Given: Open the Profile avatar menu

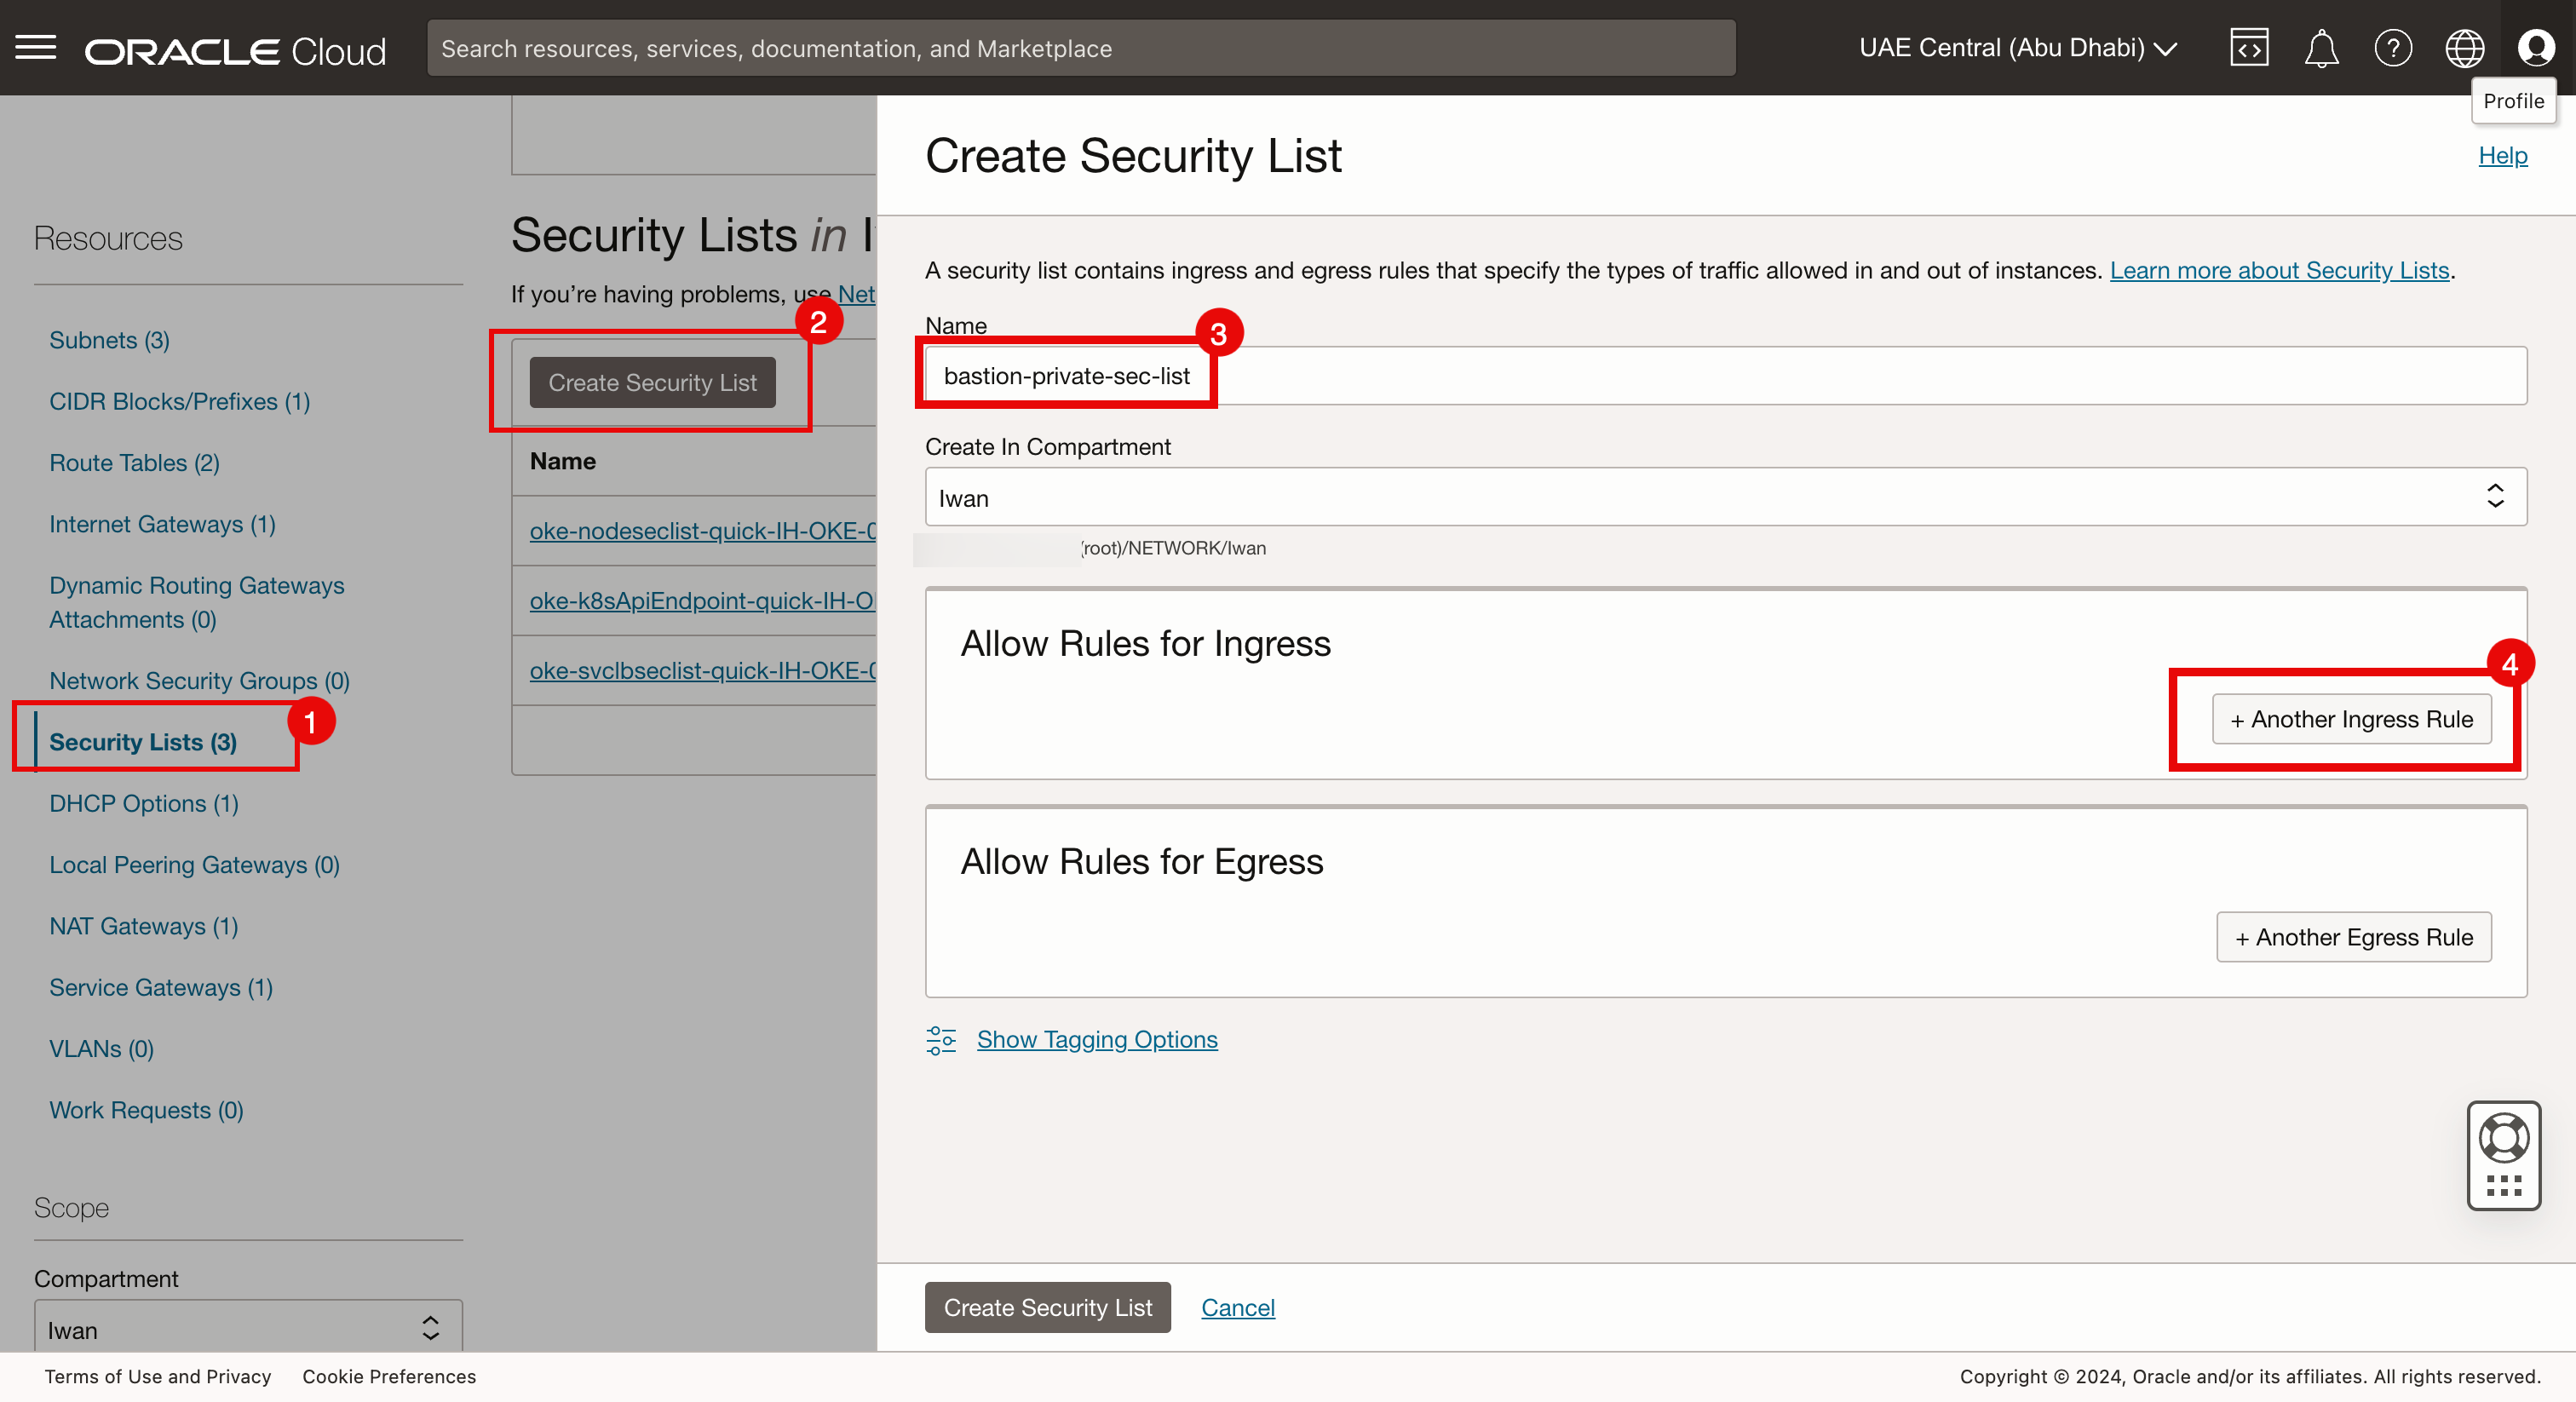Looking at the screenshot, I should coord(2536,48).
